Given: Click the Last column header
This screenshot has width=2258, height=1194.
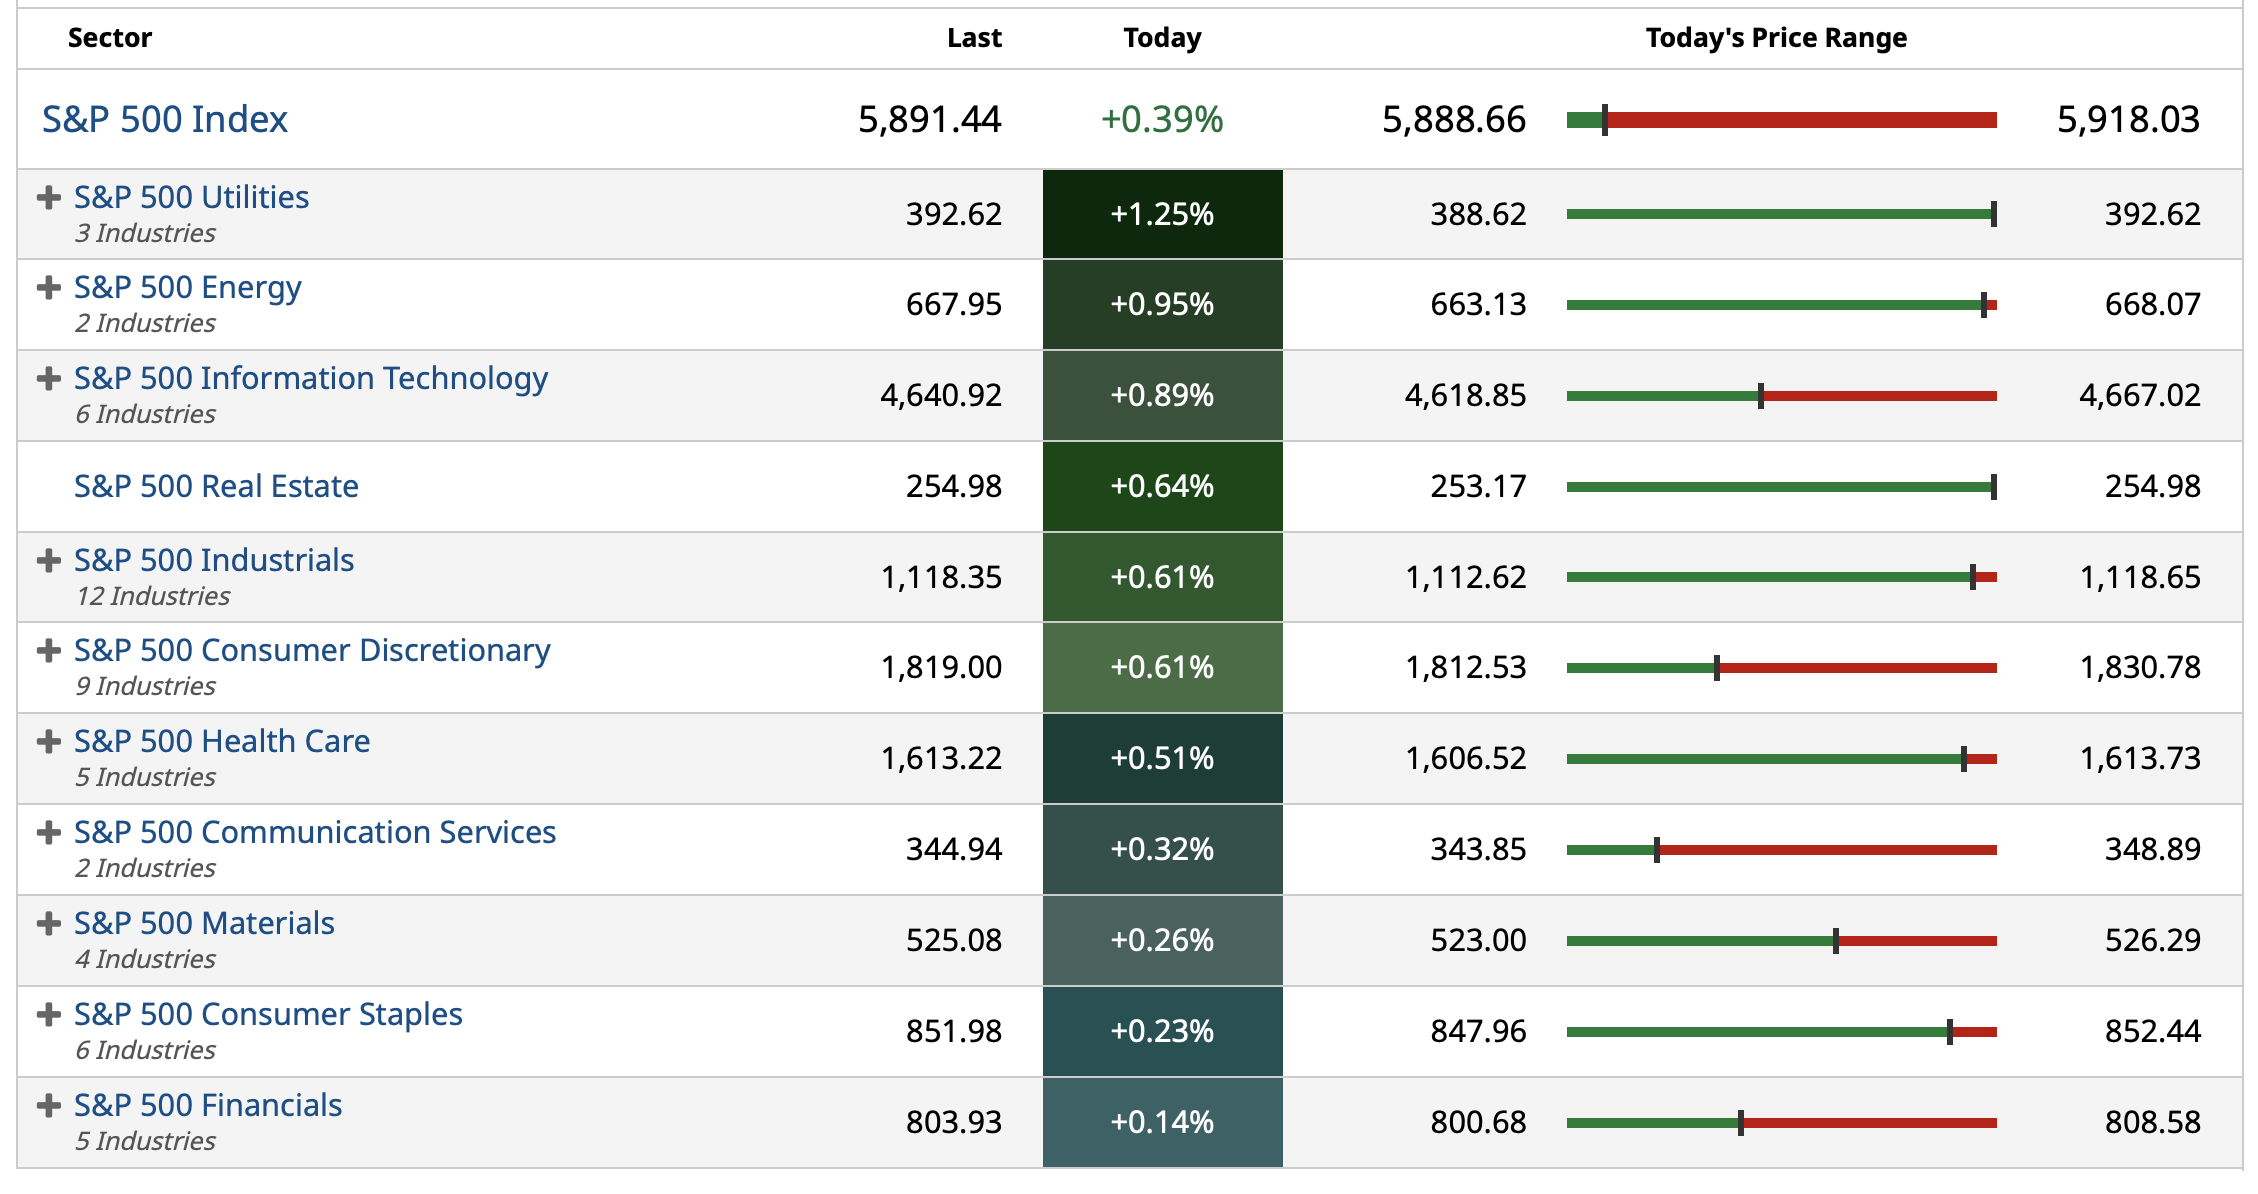Looking at the screenshot, I should pos(974,38).
